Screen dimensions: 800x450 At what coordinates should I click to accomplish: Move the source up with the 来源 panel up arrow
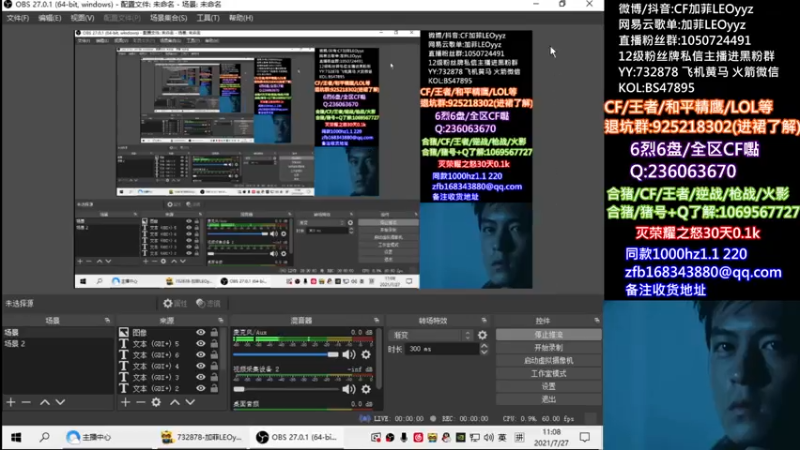click(x=175, y=402)
